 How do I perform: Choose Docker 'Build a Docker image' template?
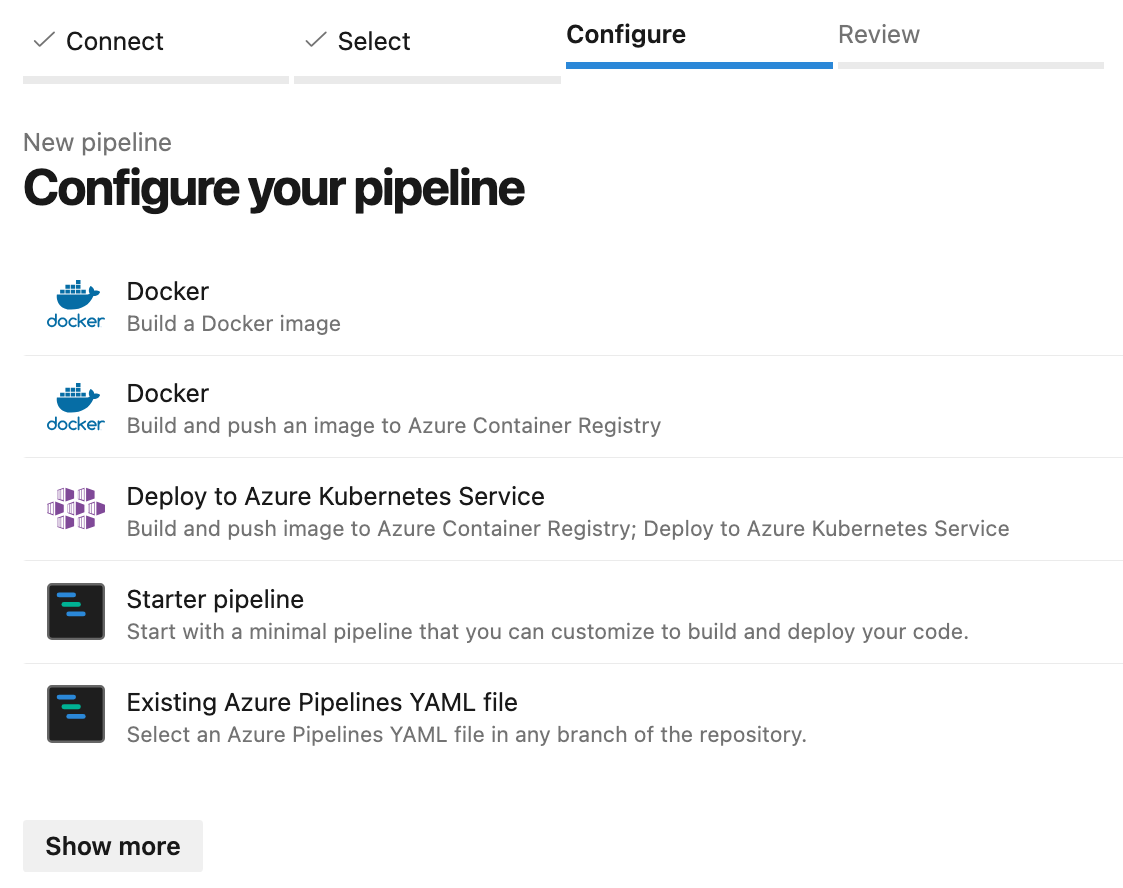tap(573, 305)
